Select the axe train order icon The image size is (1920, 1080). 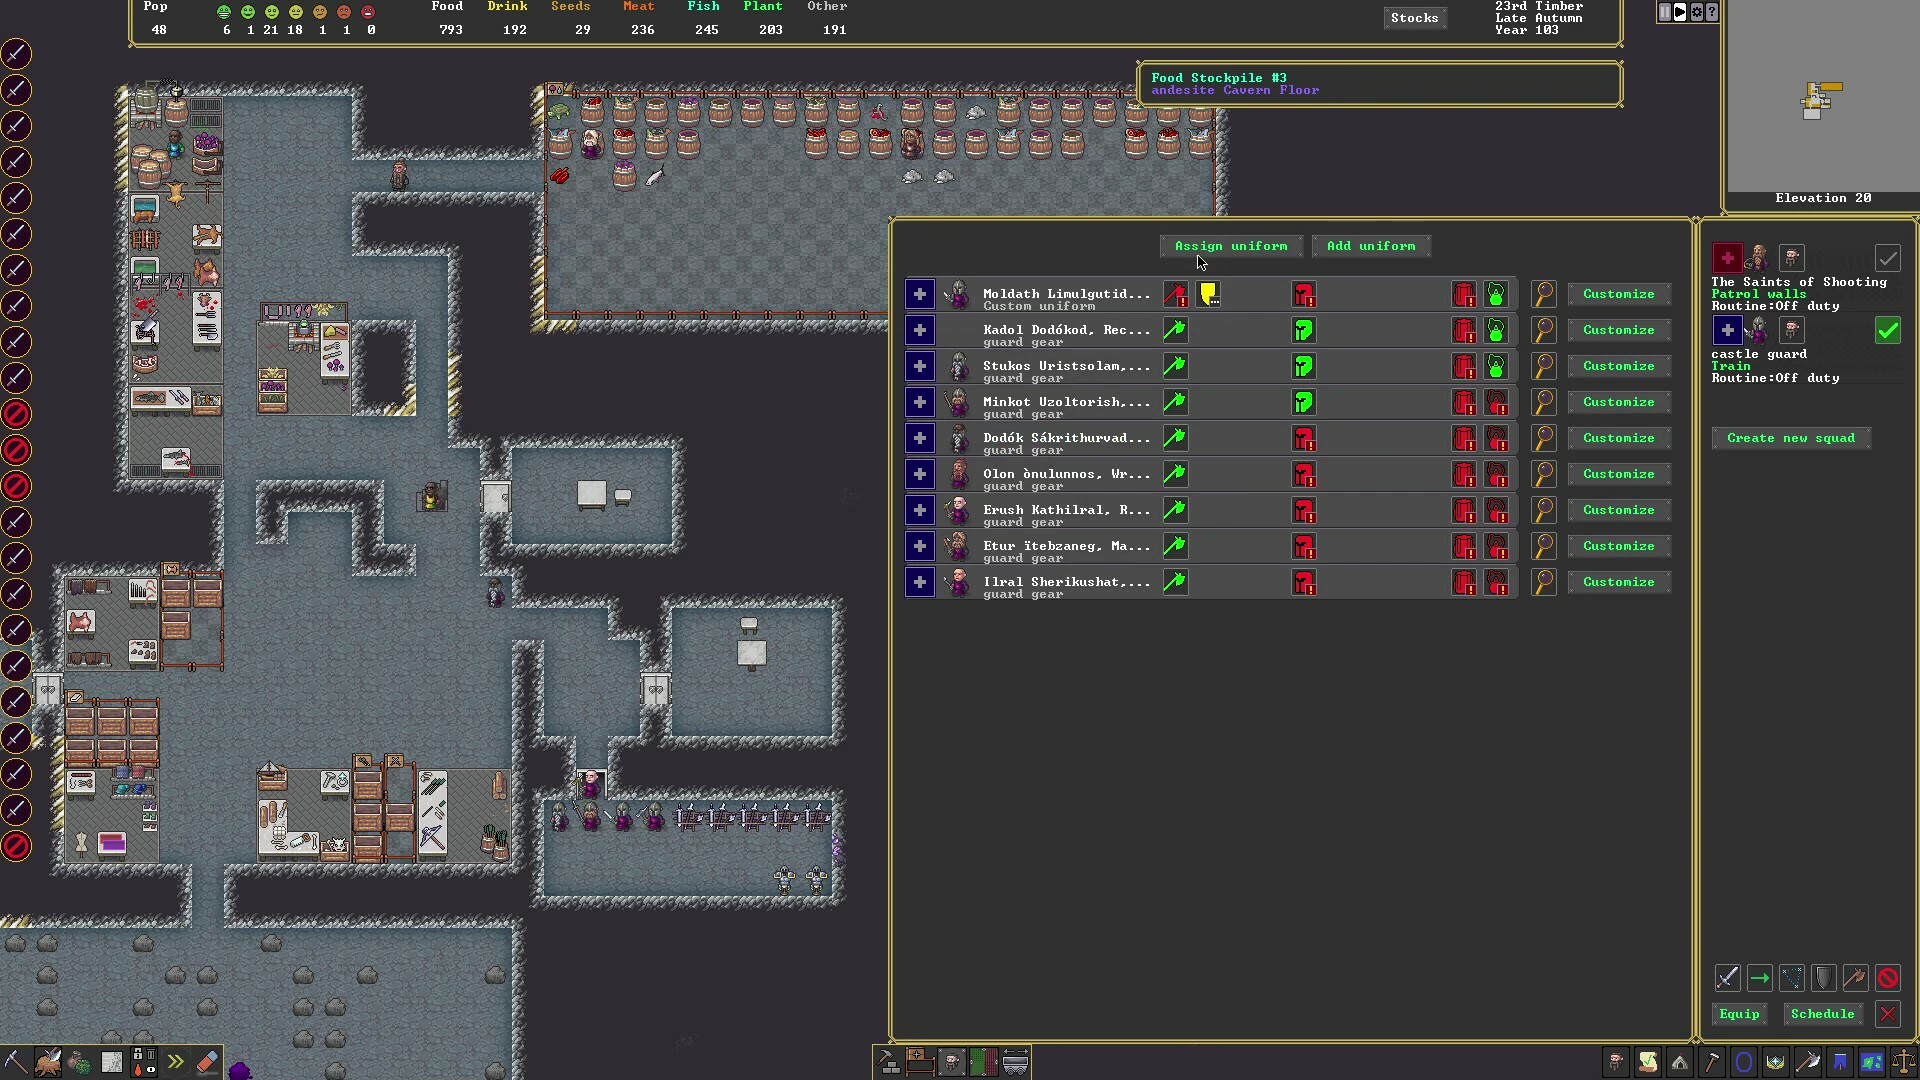[x=1855, y=978]
